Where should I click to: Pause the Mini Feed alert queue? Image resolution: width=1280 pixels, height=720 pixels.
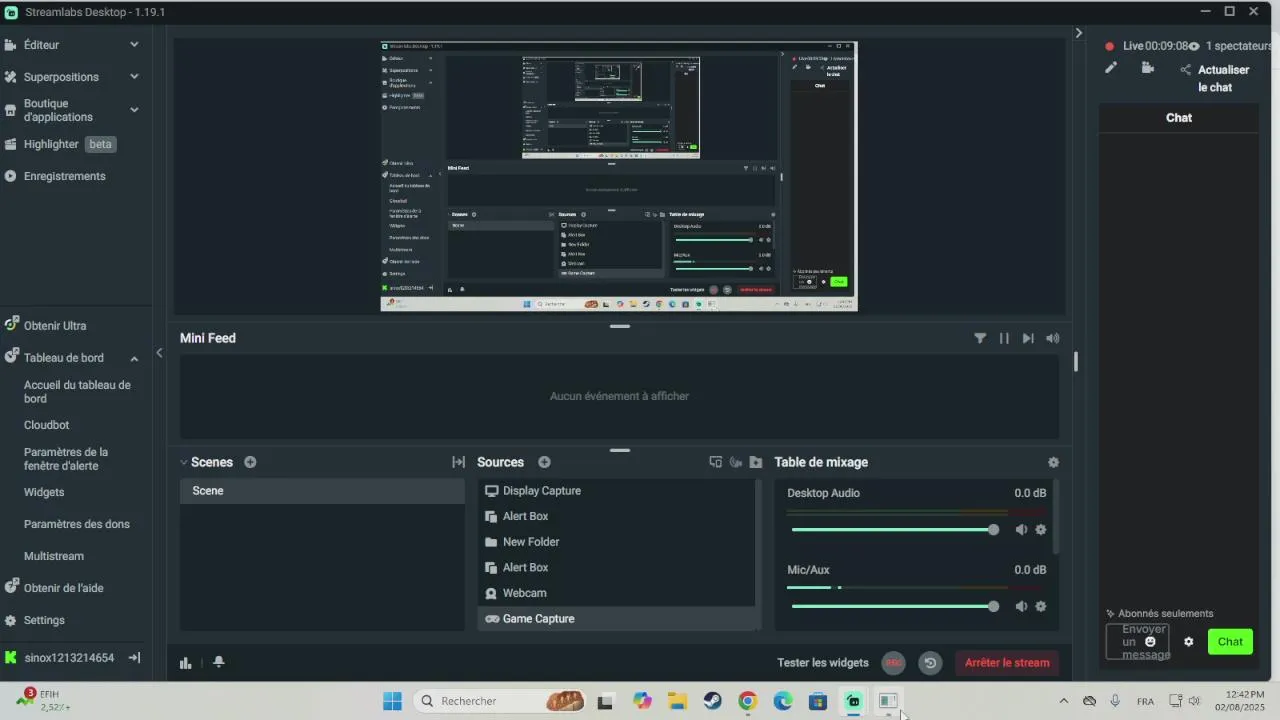tap(1004, 338)
